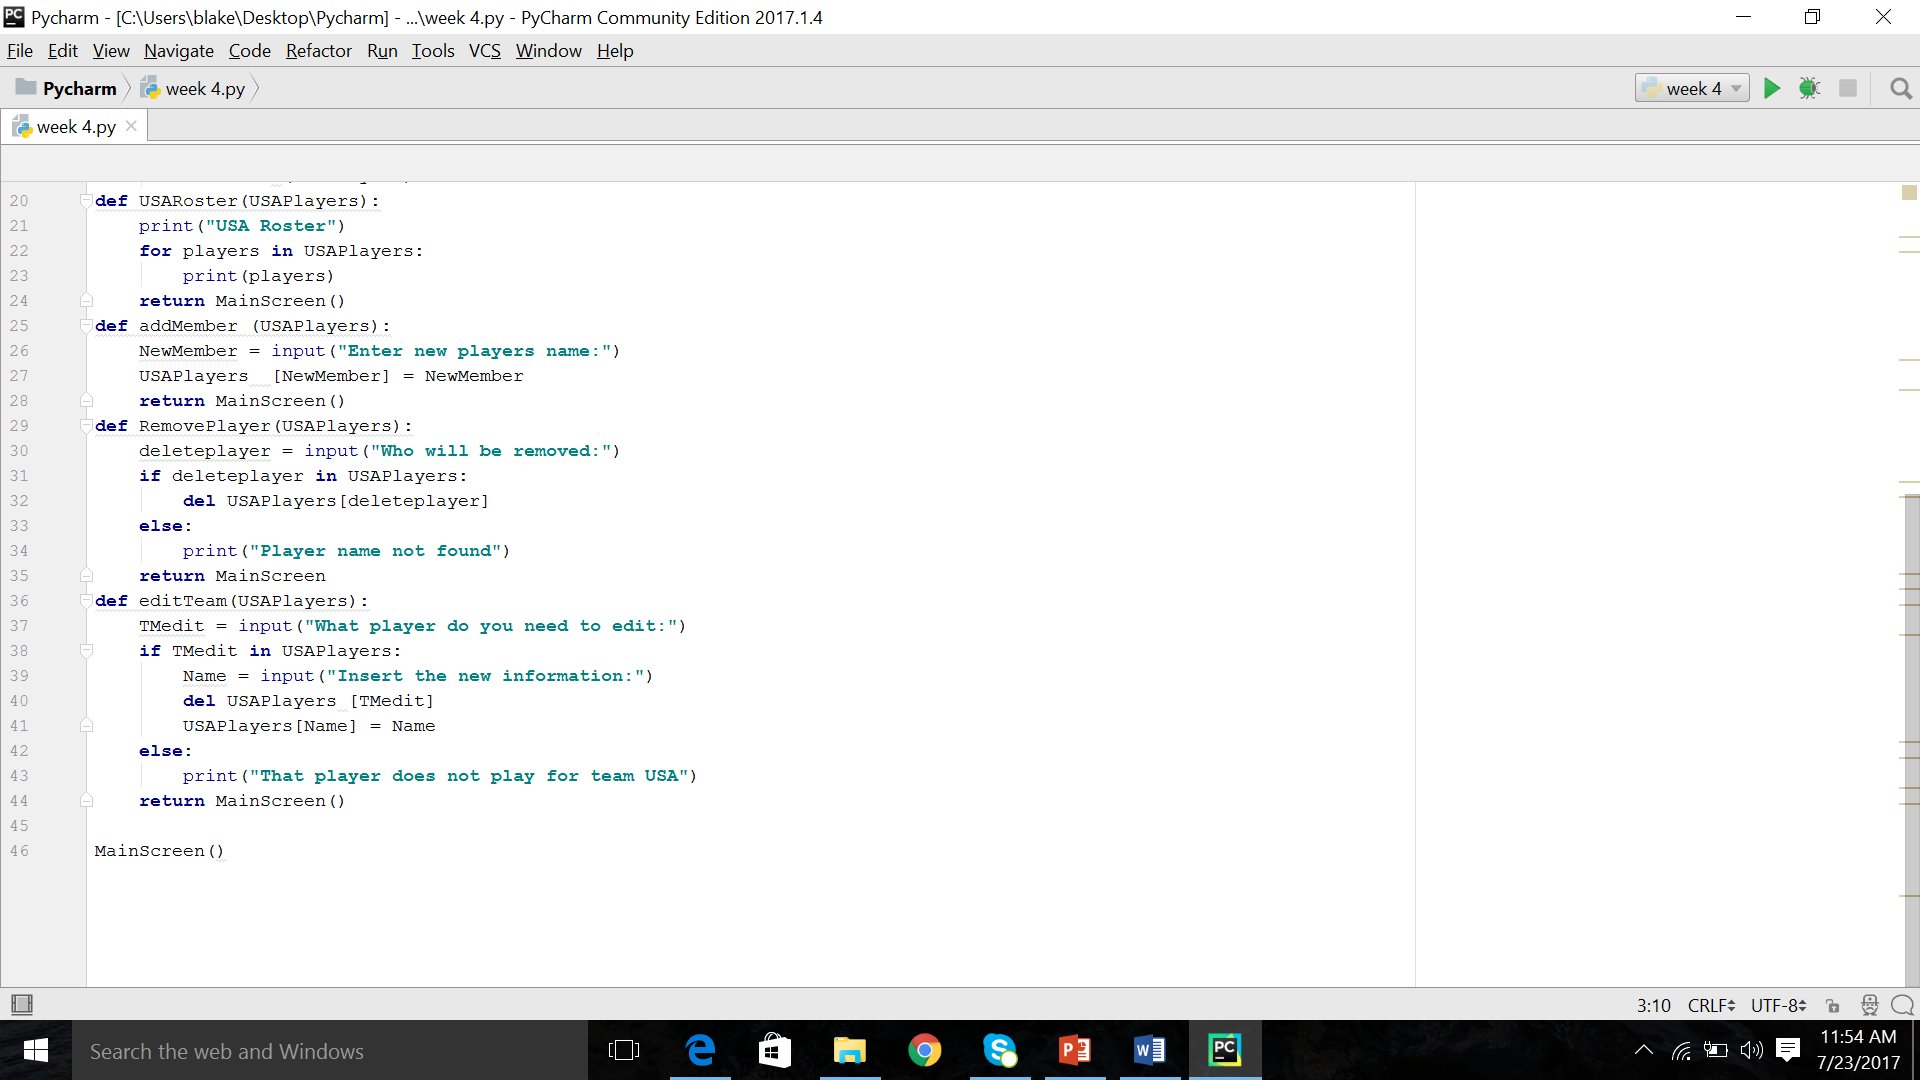Click the inspection profile Hector icon
Screen dimensions: 1920x1080
[x=1869, y=1005]
